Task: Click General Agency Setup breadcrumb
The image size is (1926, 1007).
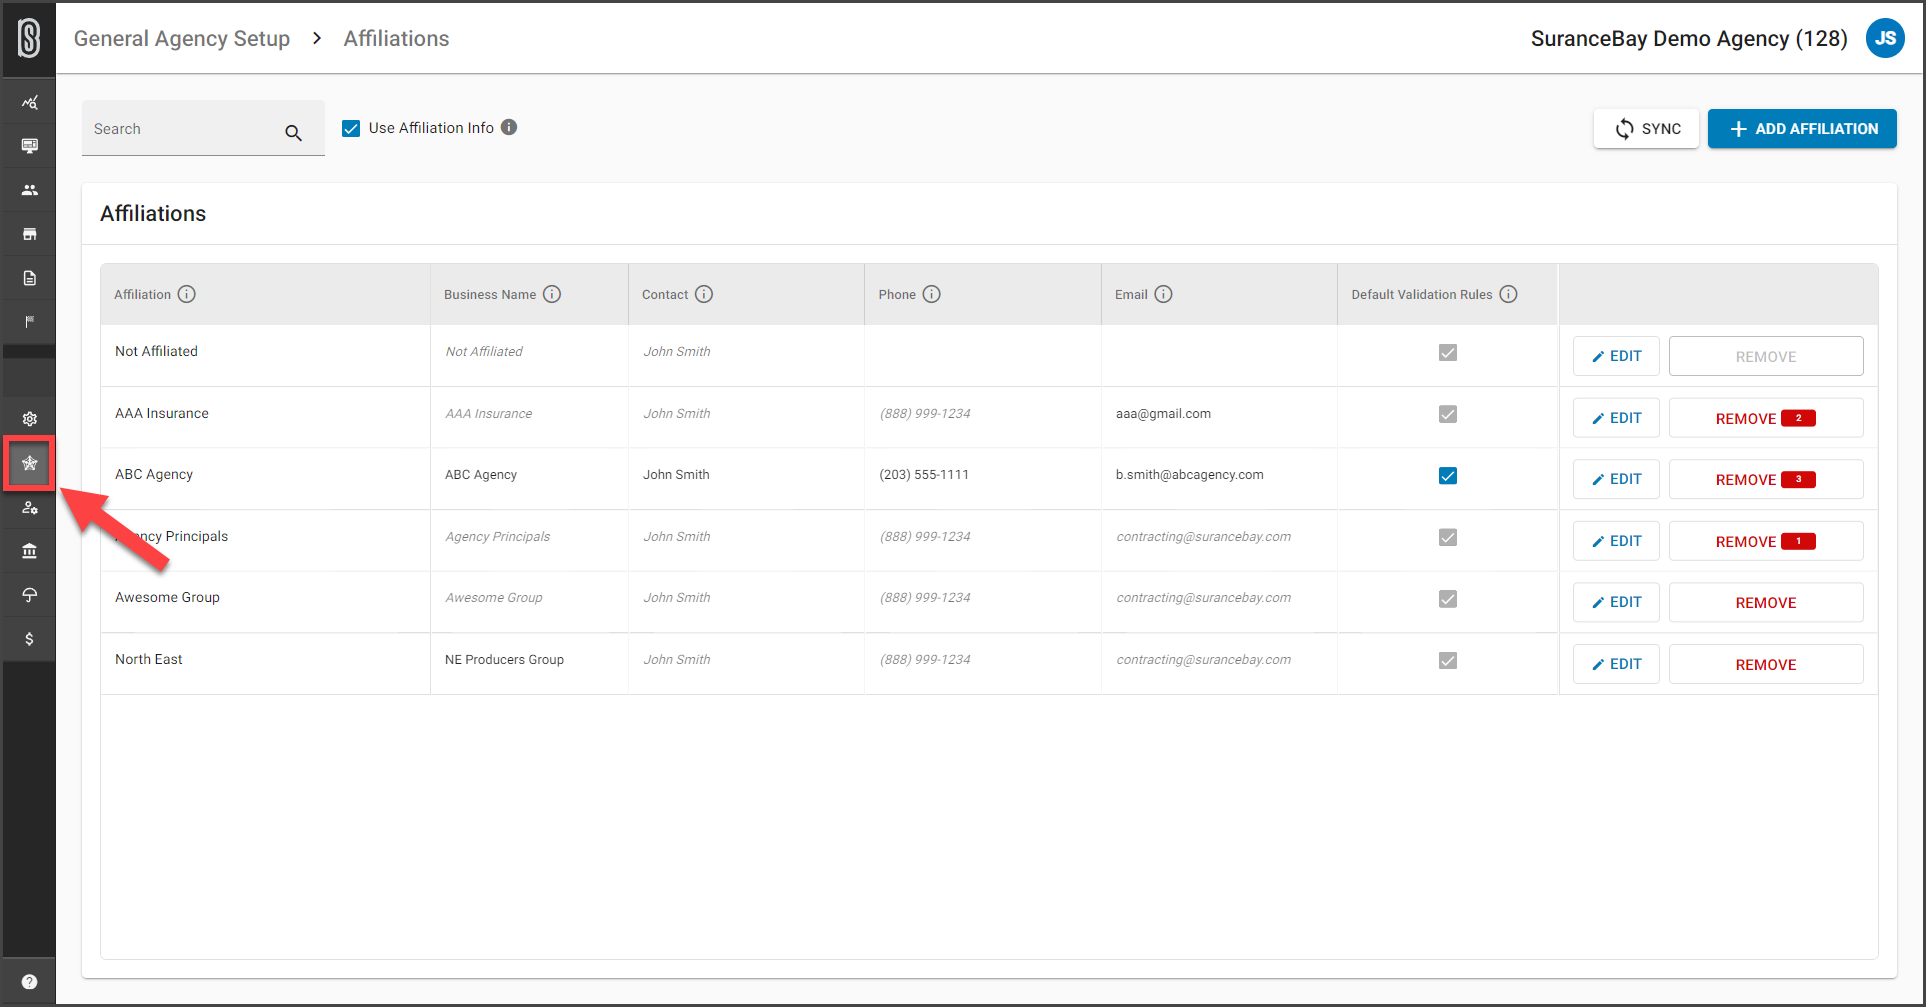Action: tap(182, 39)
